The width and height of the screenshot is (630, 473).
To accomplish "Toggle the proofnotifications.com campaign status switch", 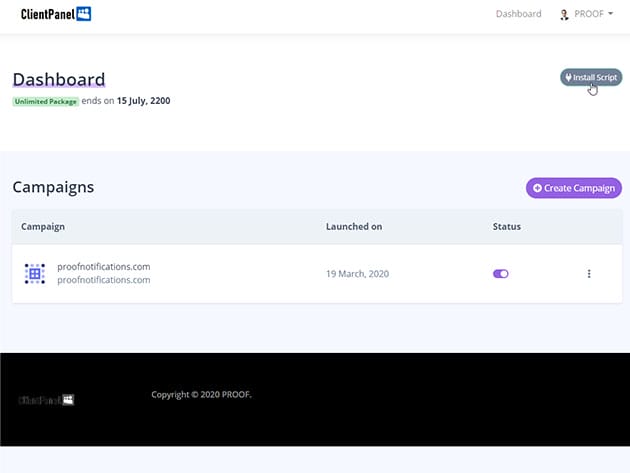I will click(x=501, y=273).
